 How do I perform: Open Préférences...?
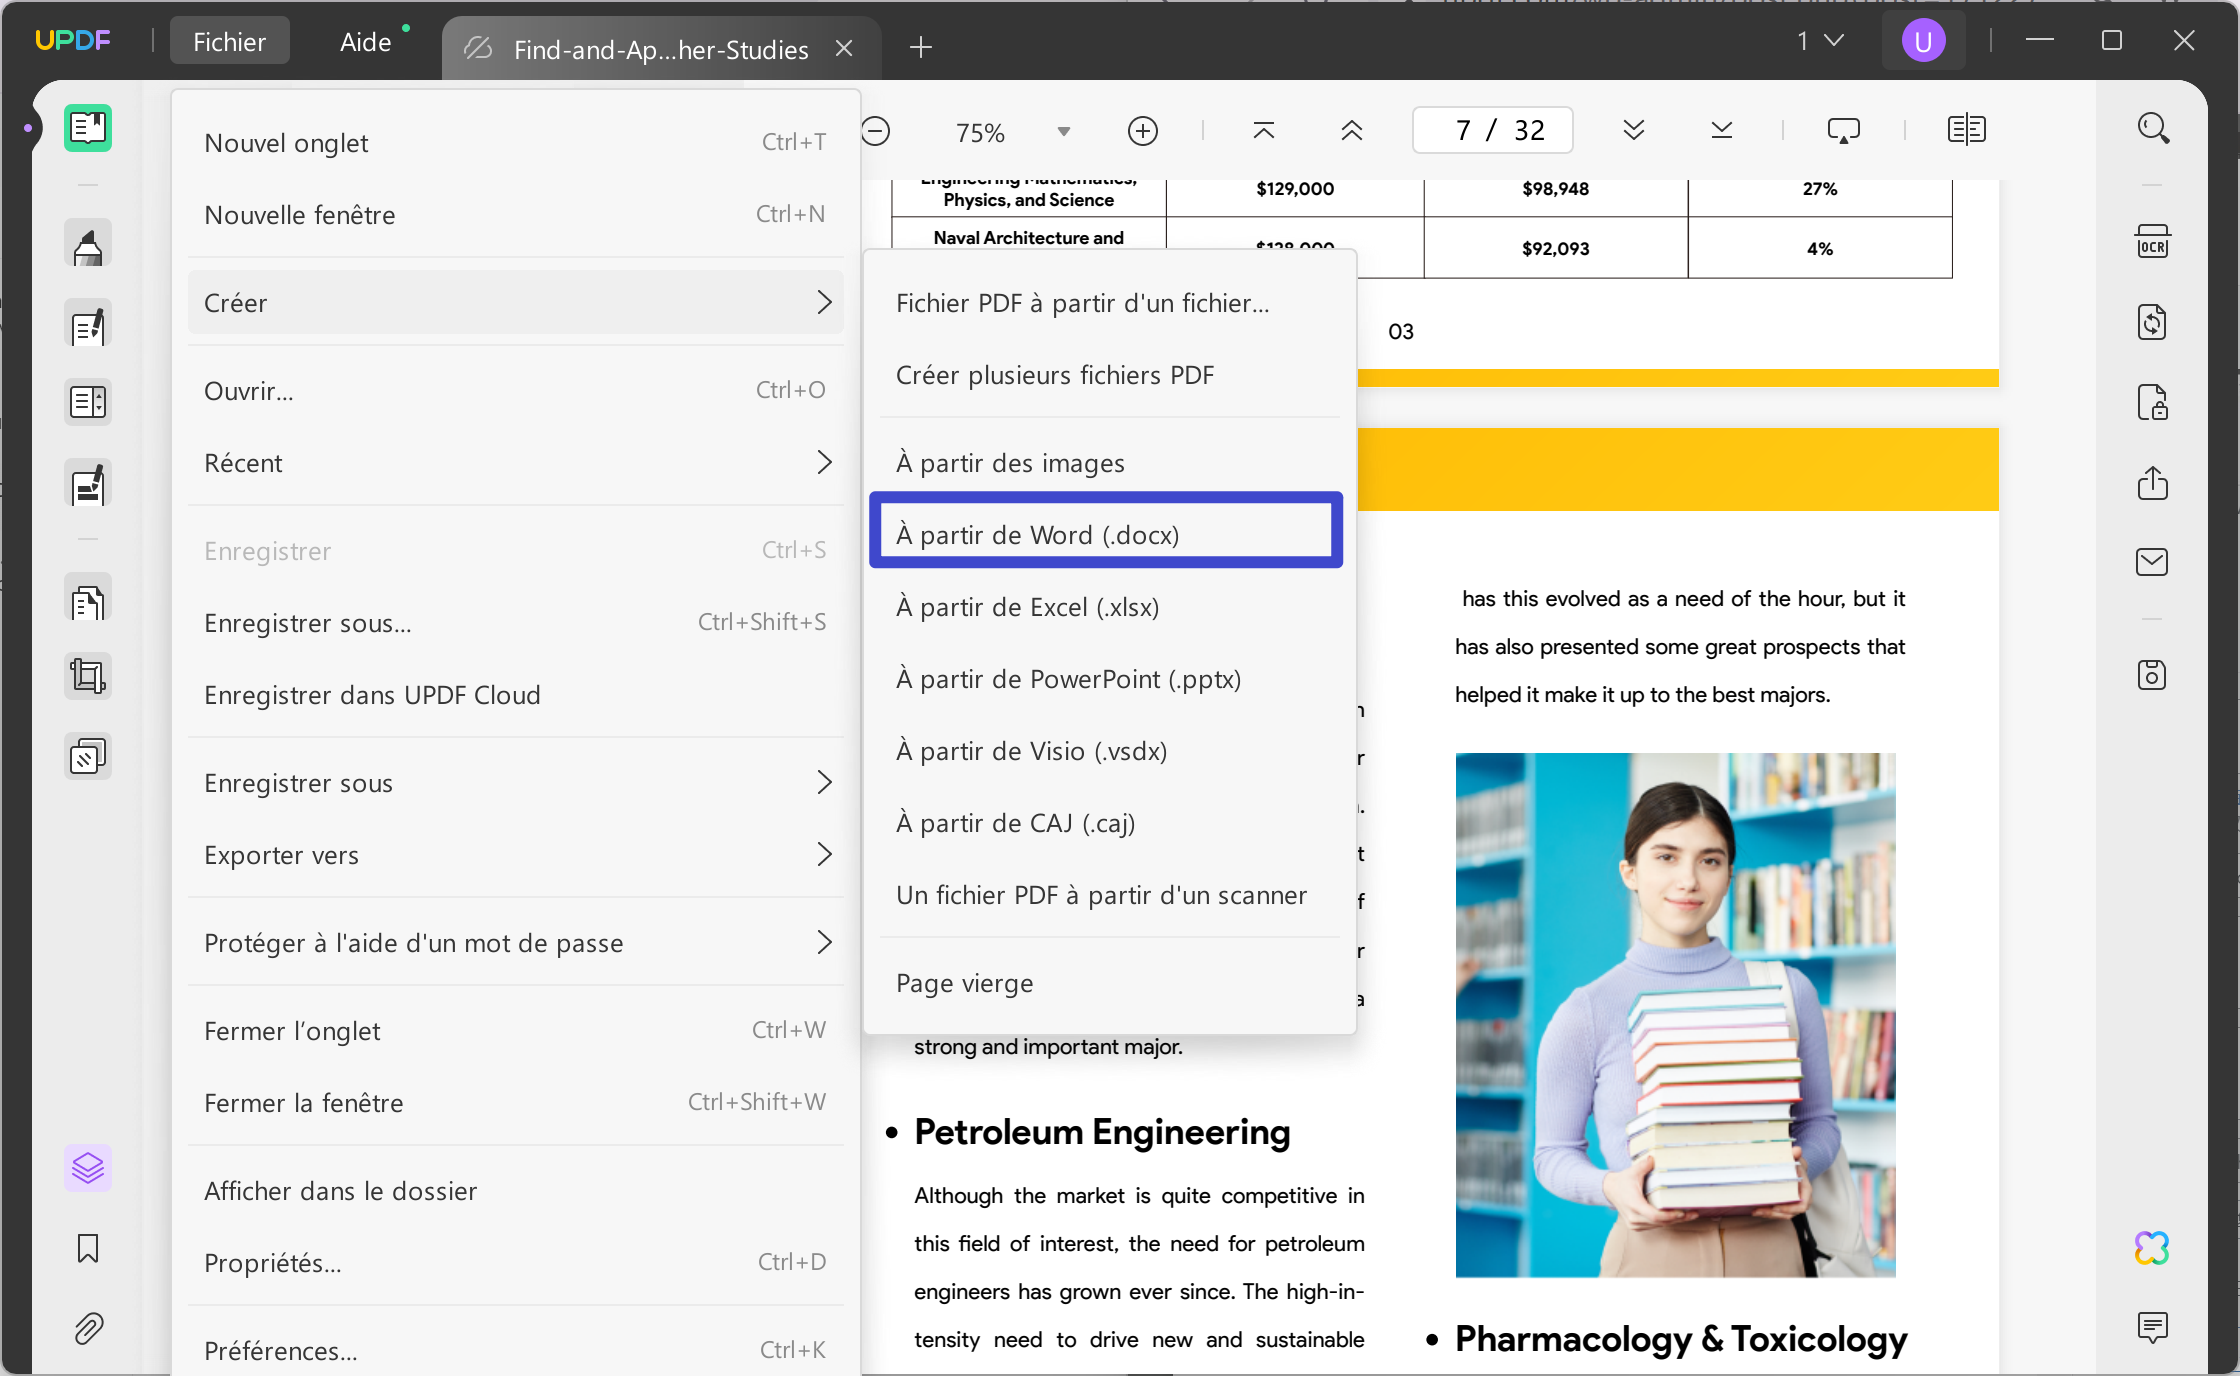516,1350
